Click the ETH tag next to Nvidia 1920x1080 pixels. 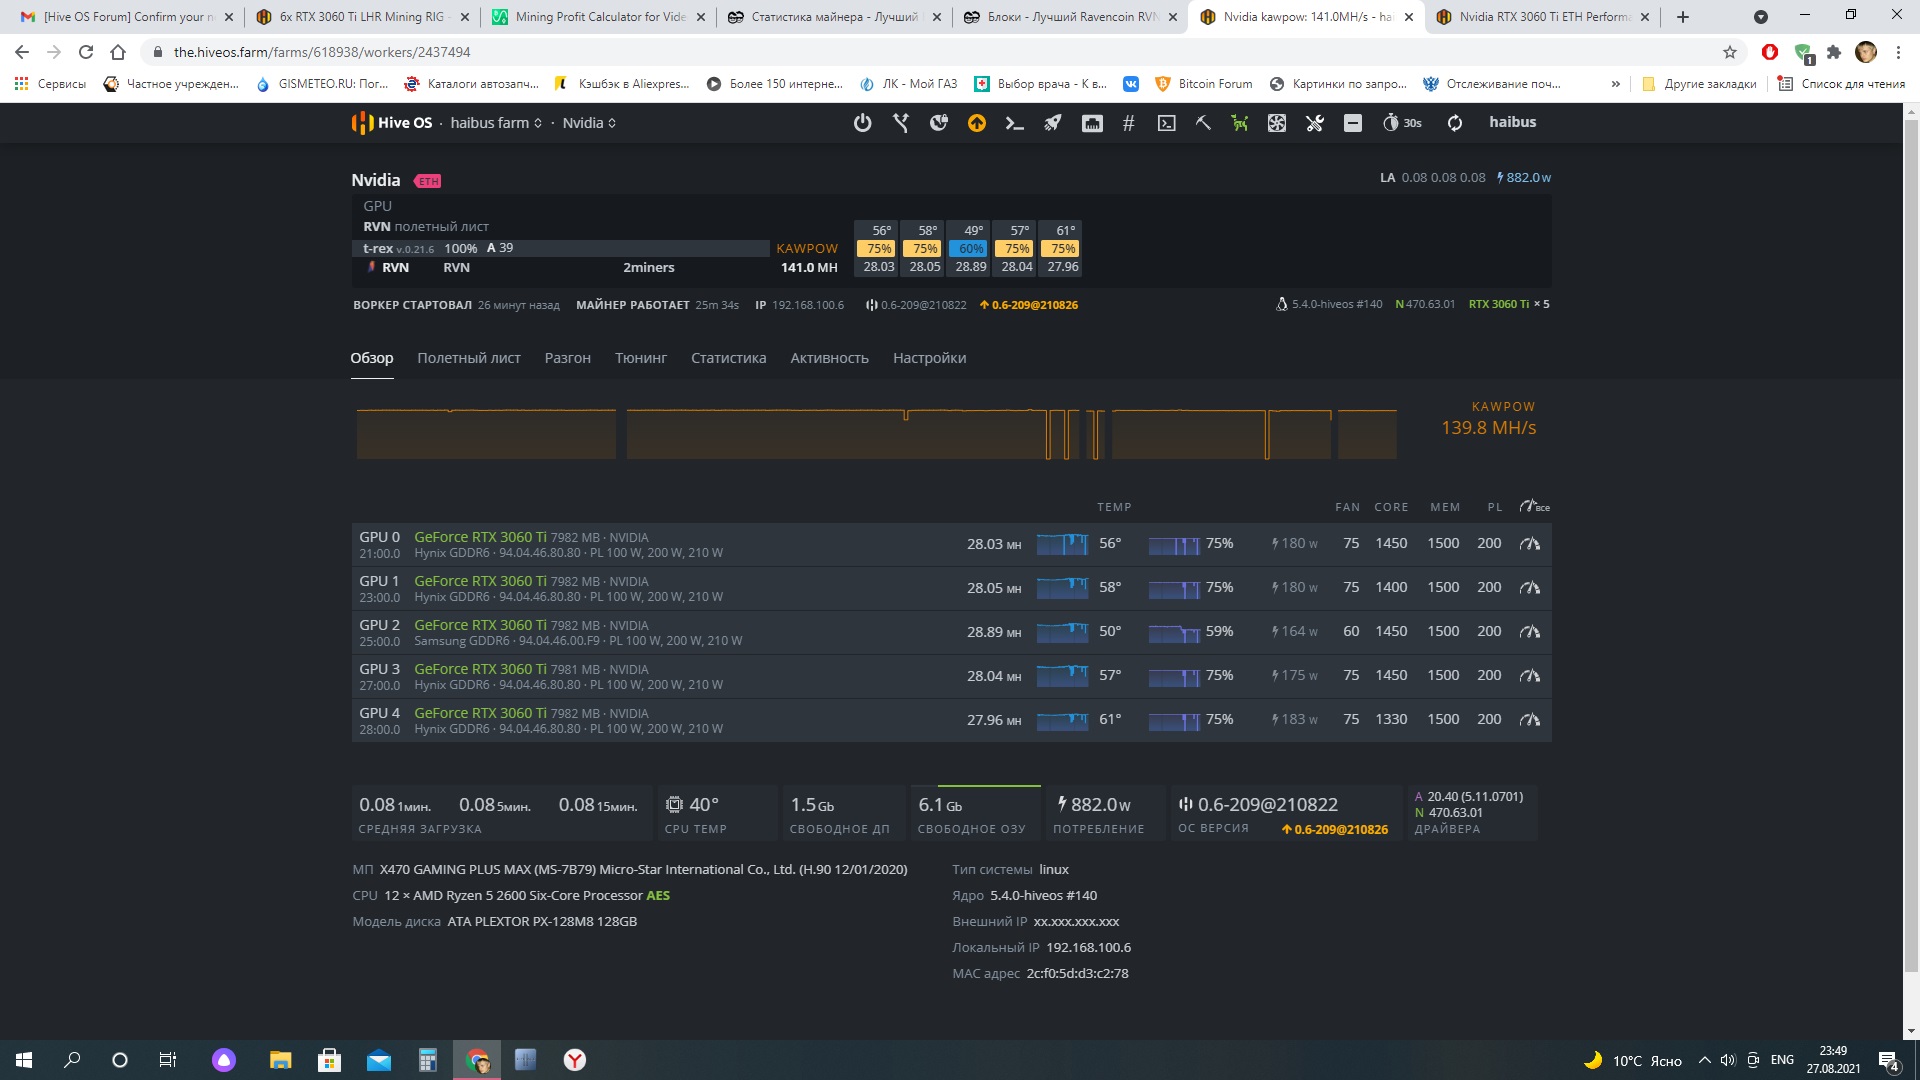coord(428,181)
